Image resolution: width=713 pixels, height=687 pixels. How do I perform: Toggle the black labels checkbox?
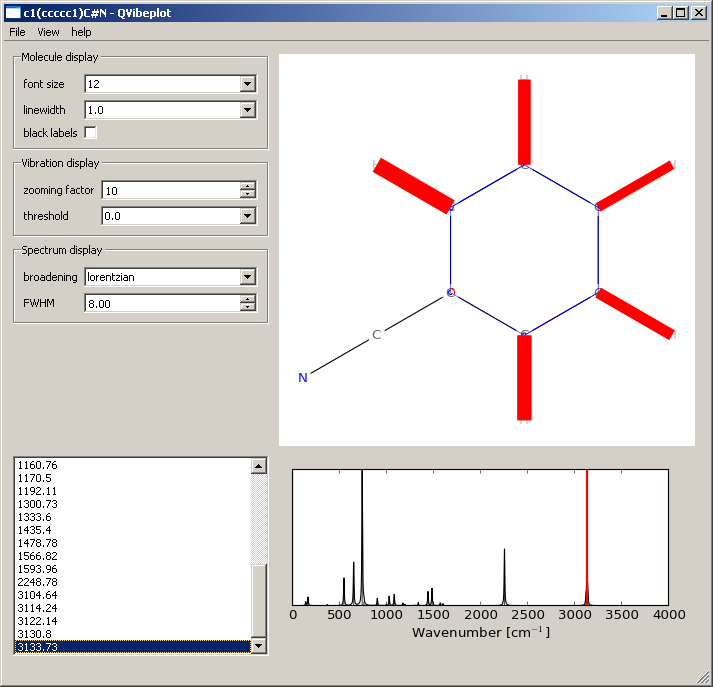91,133
